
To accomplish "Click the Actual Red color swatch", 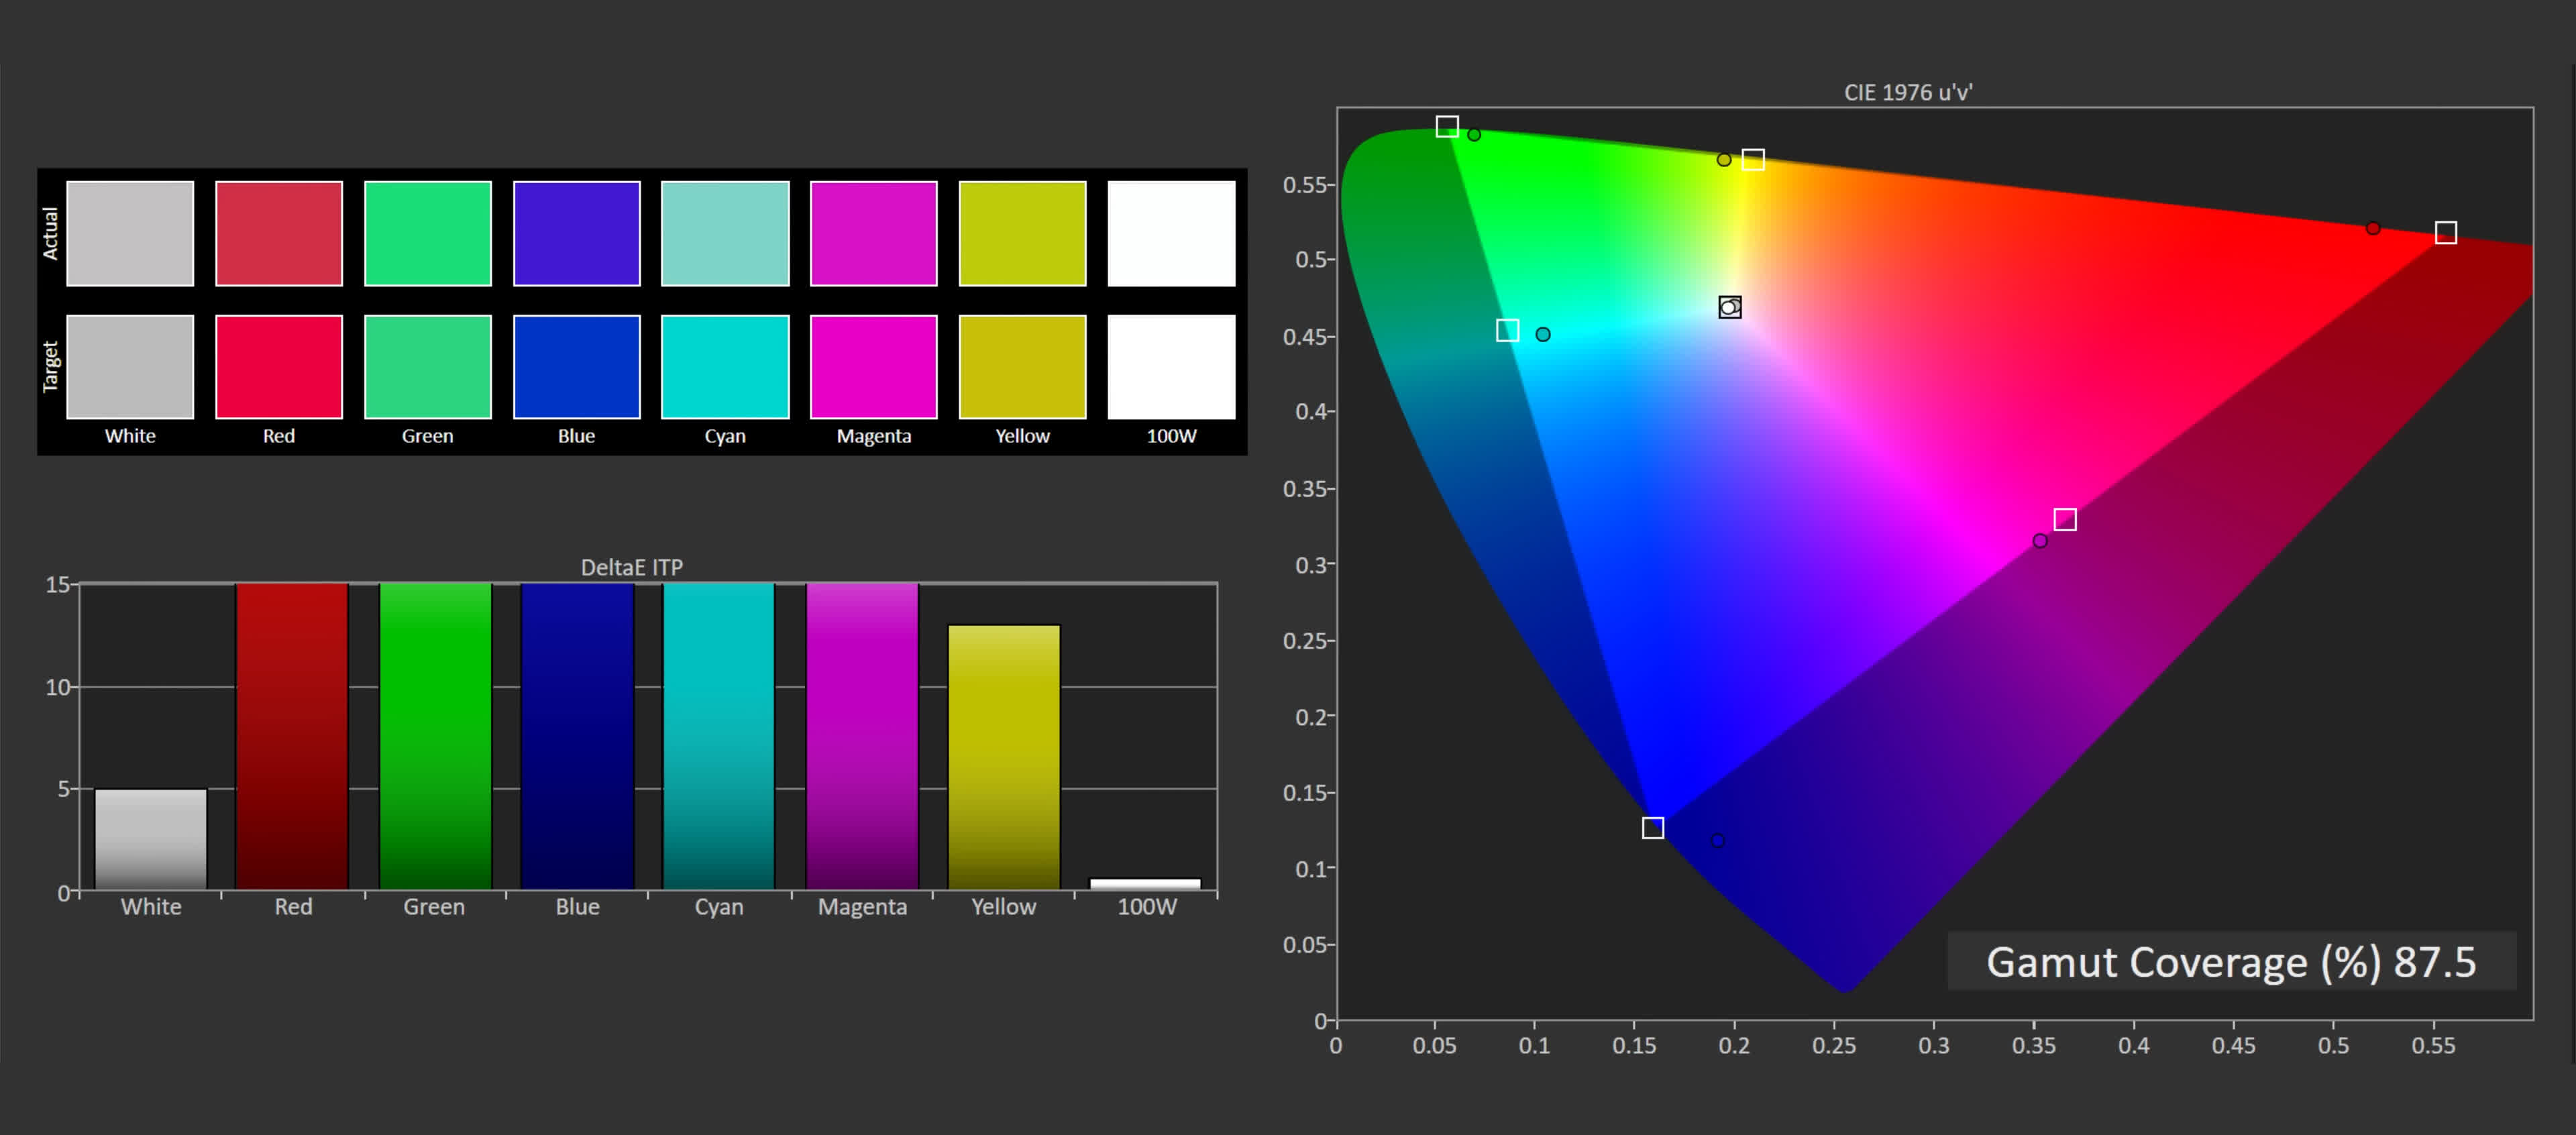I will point(279,233).
